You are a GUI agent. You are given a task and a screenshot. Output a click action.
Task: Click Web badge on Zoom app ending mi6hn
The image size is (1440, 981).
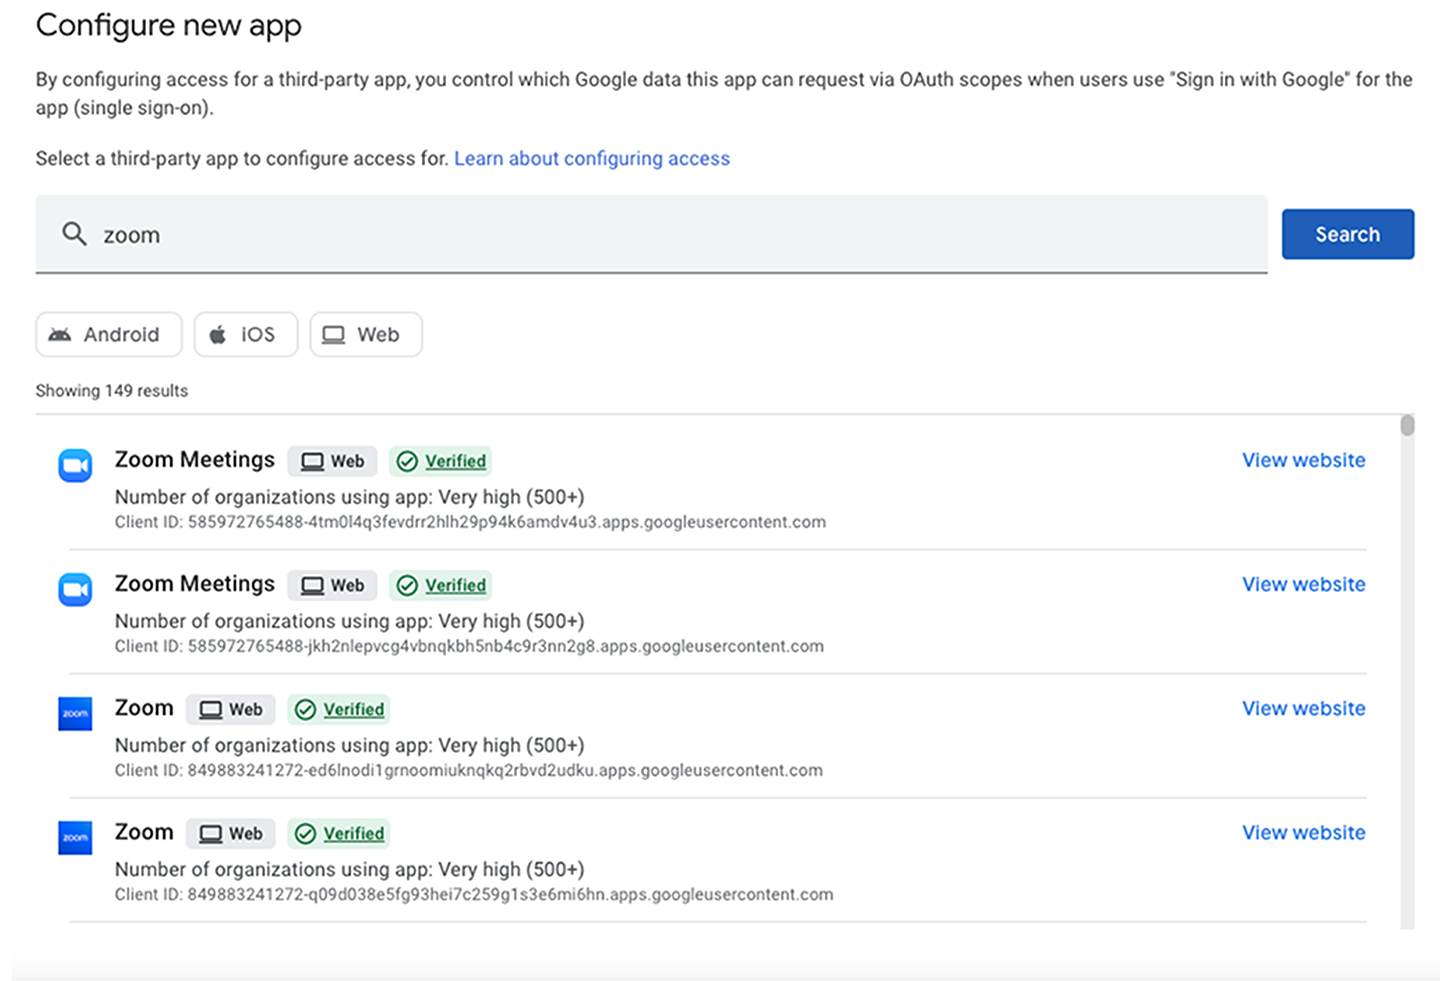[x=230, y=833]
